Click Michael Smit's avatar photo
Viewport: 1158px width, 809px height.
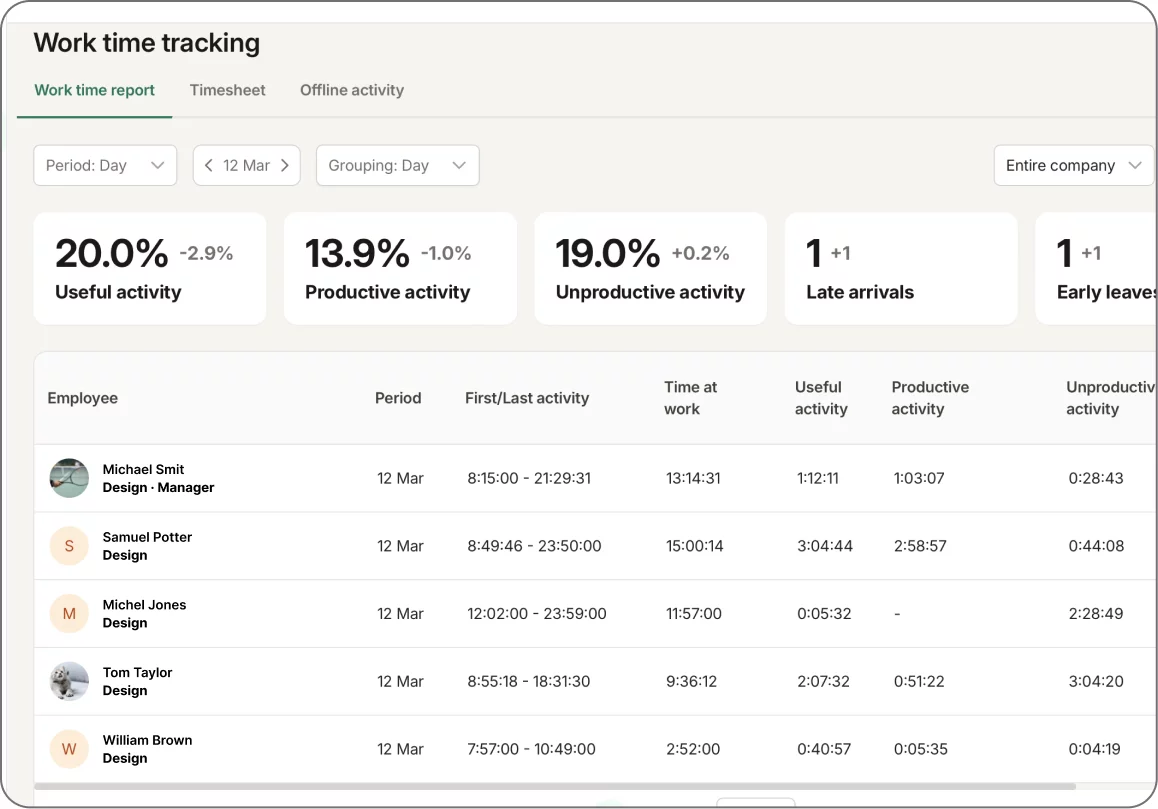[x=69, y=478]
